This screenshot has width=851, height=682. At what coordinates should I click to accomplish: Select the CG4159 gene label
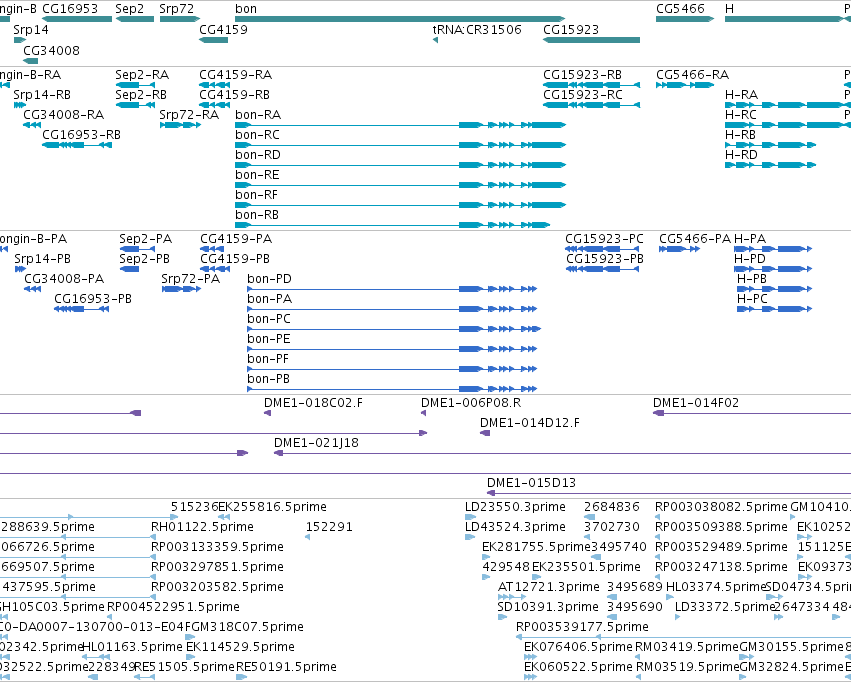pyautogui.click(x=224, y=29)
